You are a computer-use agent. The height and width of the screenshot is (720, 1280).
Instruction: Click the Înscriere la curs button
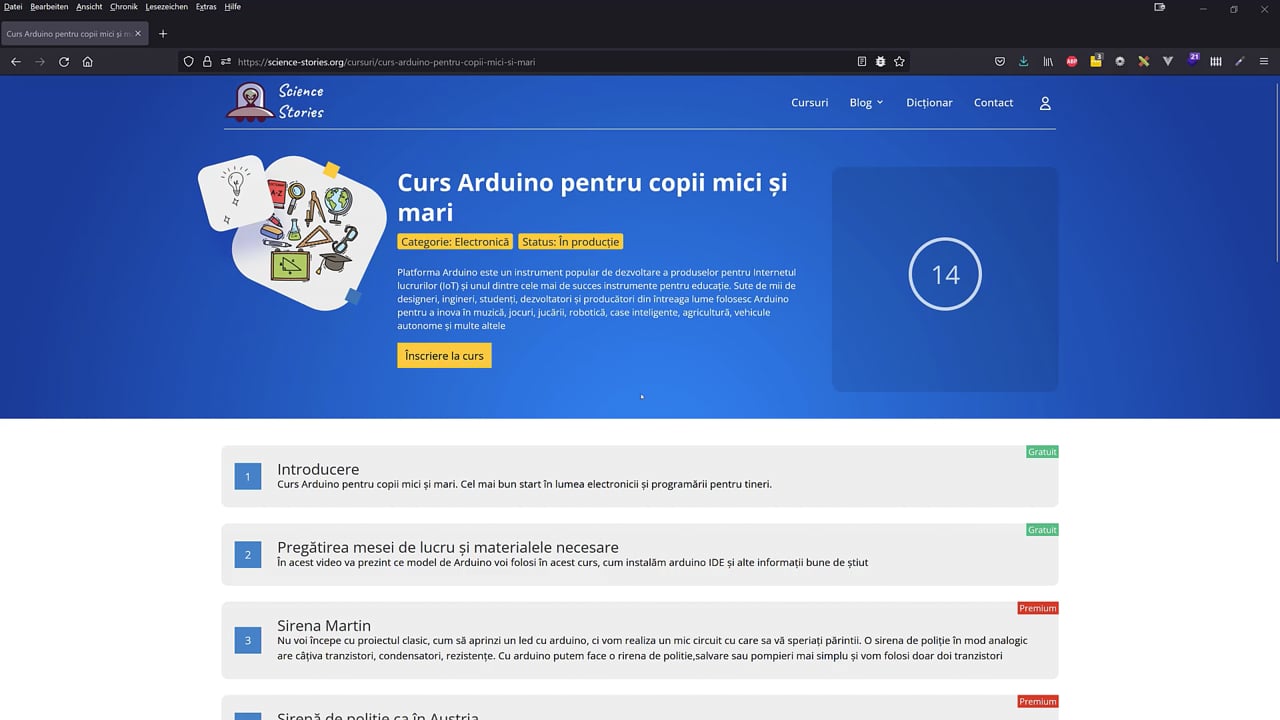pyautogui.click(x=444, y=356)
